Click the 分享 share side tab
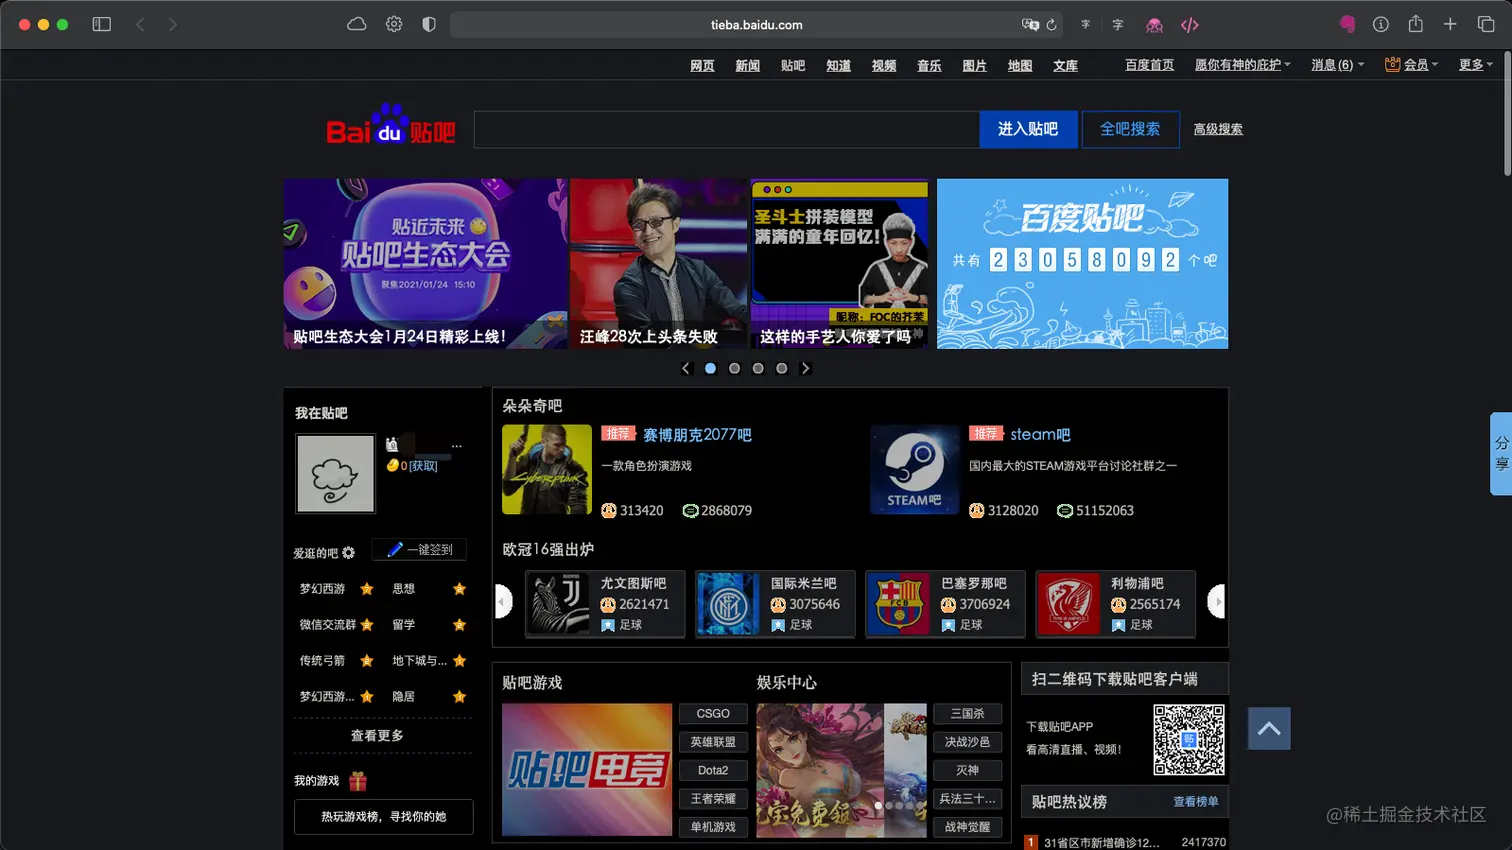Image resolution: width=1512 pixels, height=850 pixels. (1501, 454)
